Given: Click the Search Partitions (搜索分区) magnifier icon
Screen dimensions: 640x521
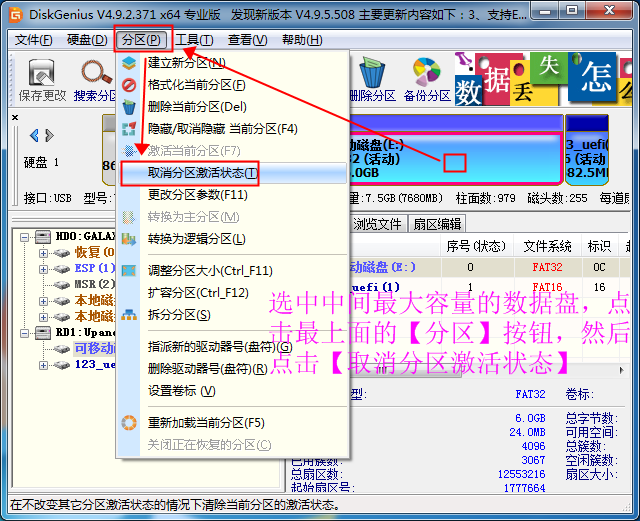Looking at the screenshot, I should tap(96, 73).
